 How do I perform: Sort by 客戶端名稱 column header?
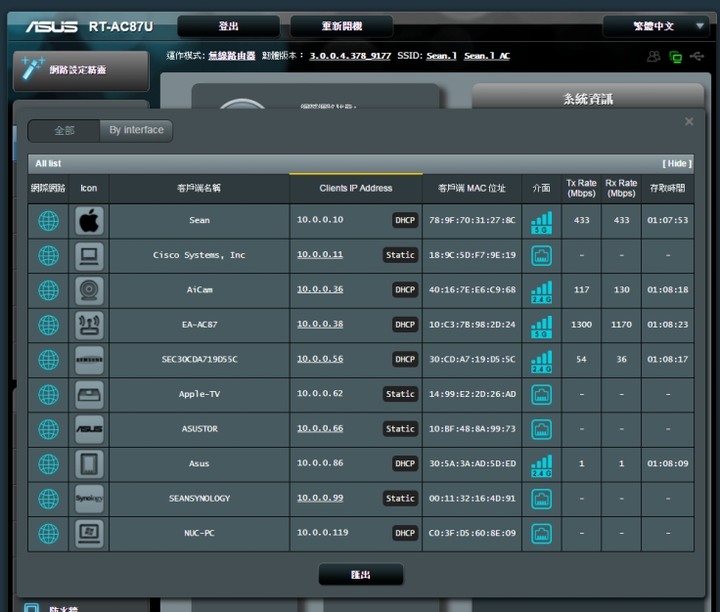(199, 188)
